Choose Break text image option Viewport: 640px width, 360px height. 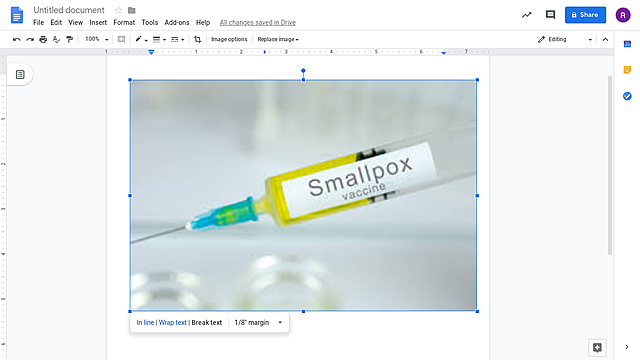(207, 322)
